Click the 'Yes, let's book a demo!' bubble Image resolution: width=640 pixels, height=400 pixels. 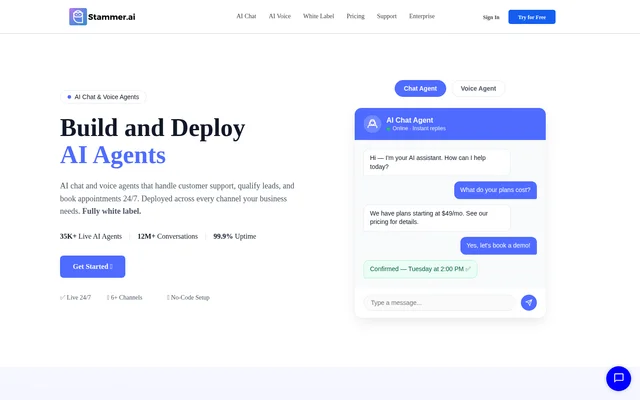click(x=498, y=246)
